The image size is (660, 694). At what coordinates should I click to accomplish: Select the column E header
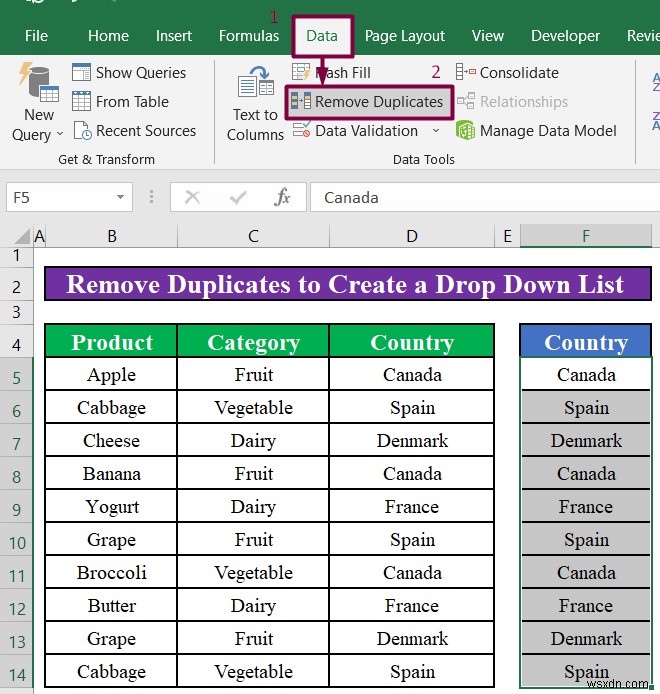coord(507,236)
